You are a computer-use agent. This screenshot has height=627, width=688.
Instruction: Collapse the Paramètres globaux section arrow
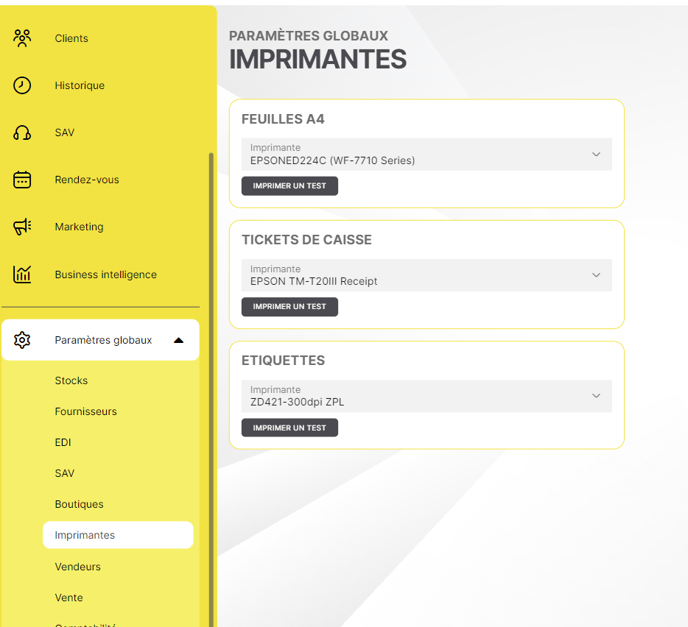pyautogui.click(x=178, y=340)
